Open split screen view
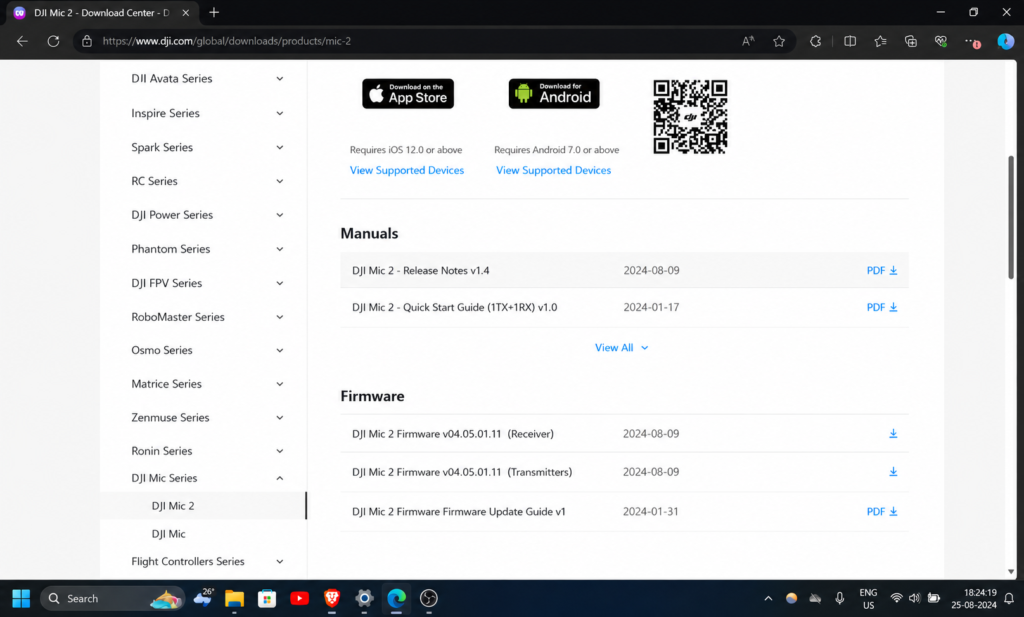 [850, 41]
